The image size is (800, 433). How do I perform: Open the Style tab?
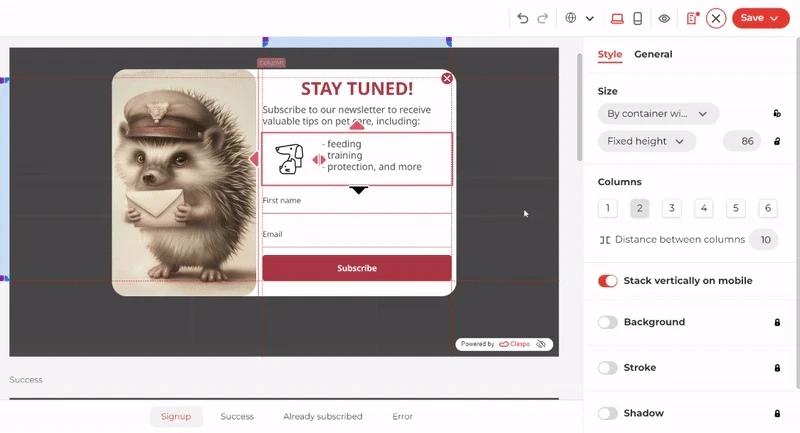(x=610, y=54)
